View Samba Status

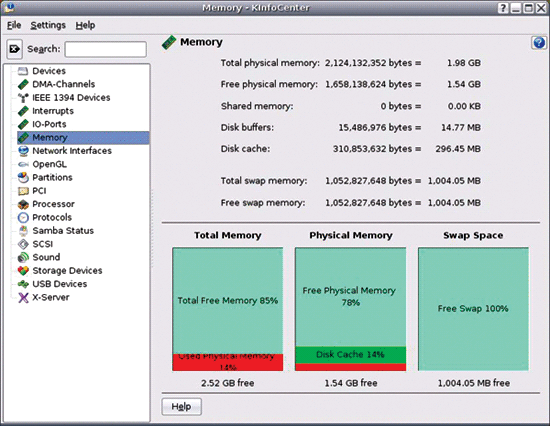point(63,231)
